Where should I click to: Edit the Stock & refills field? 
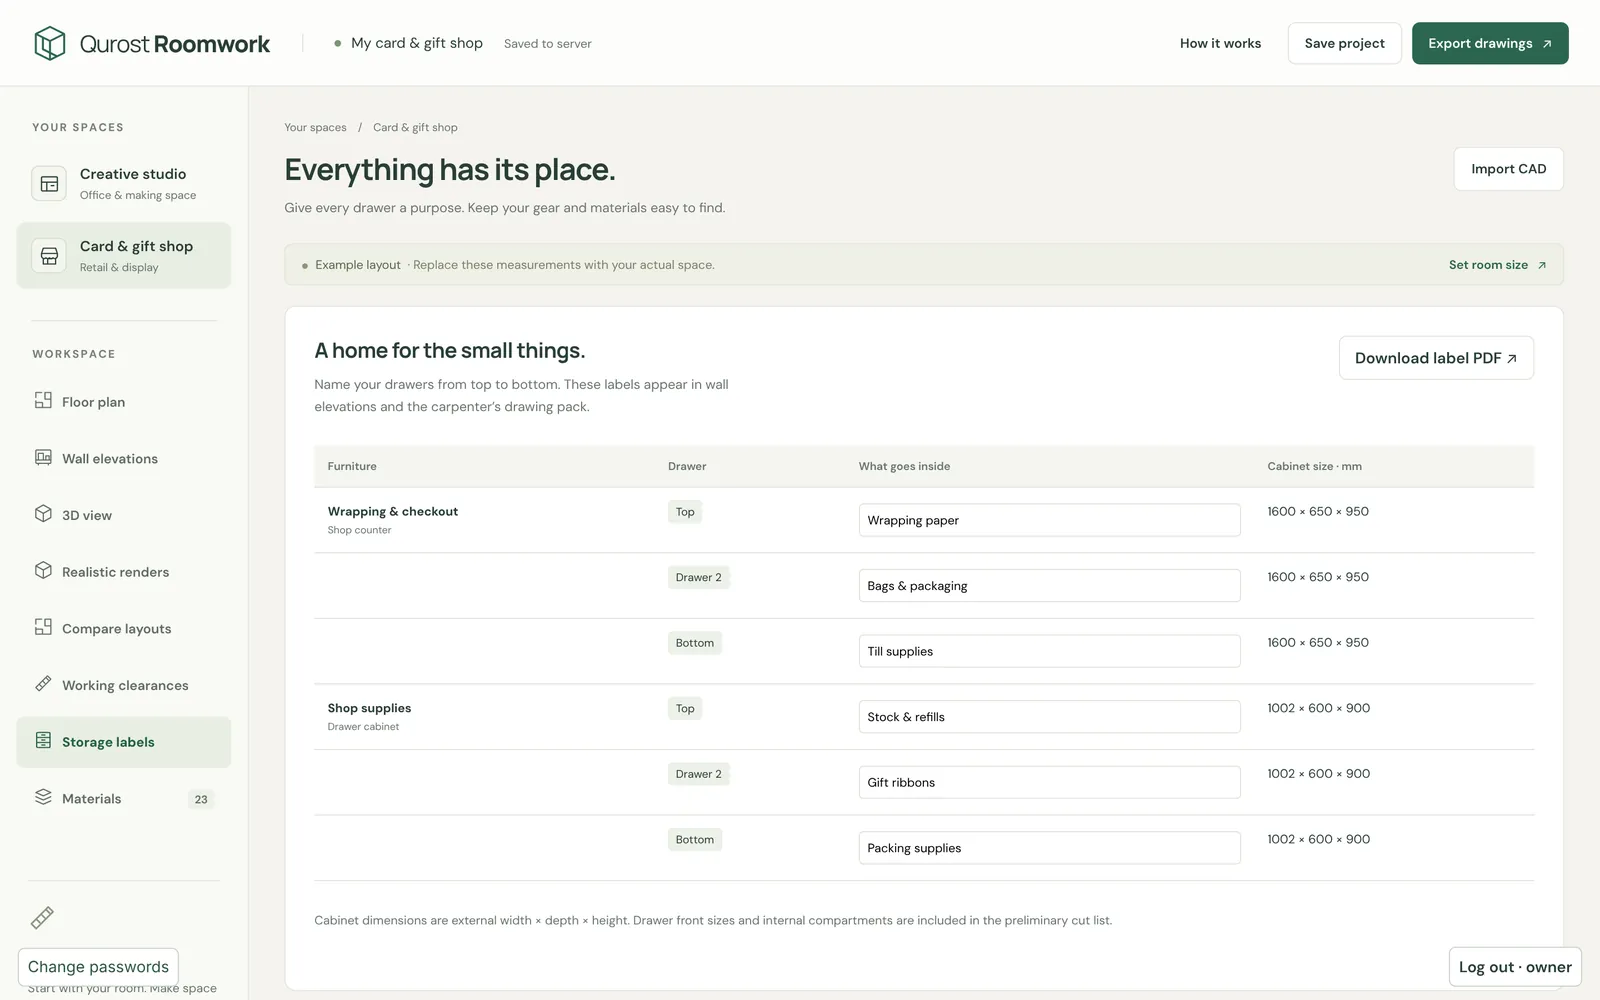point(1049,717)
